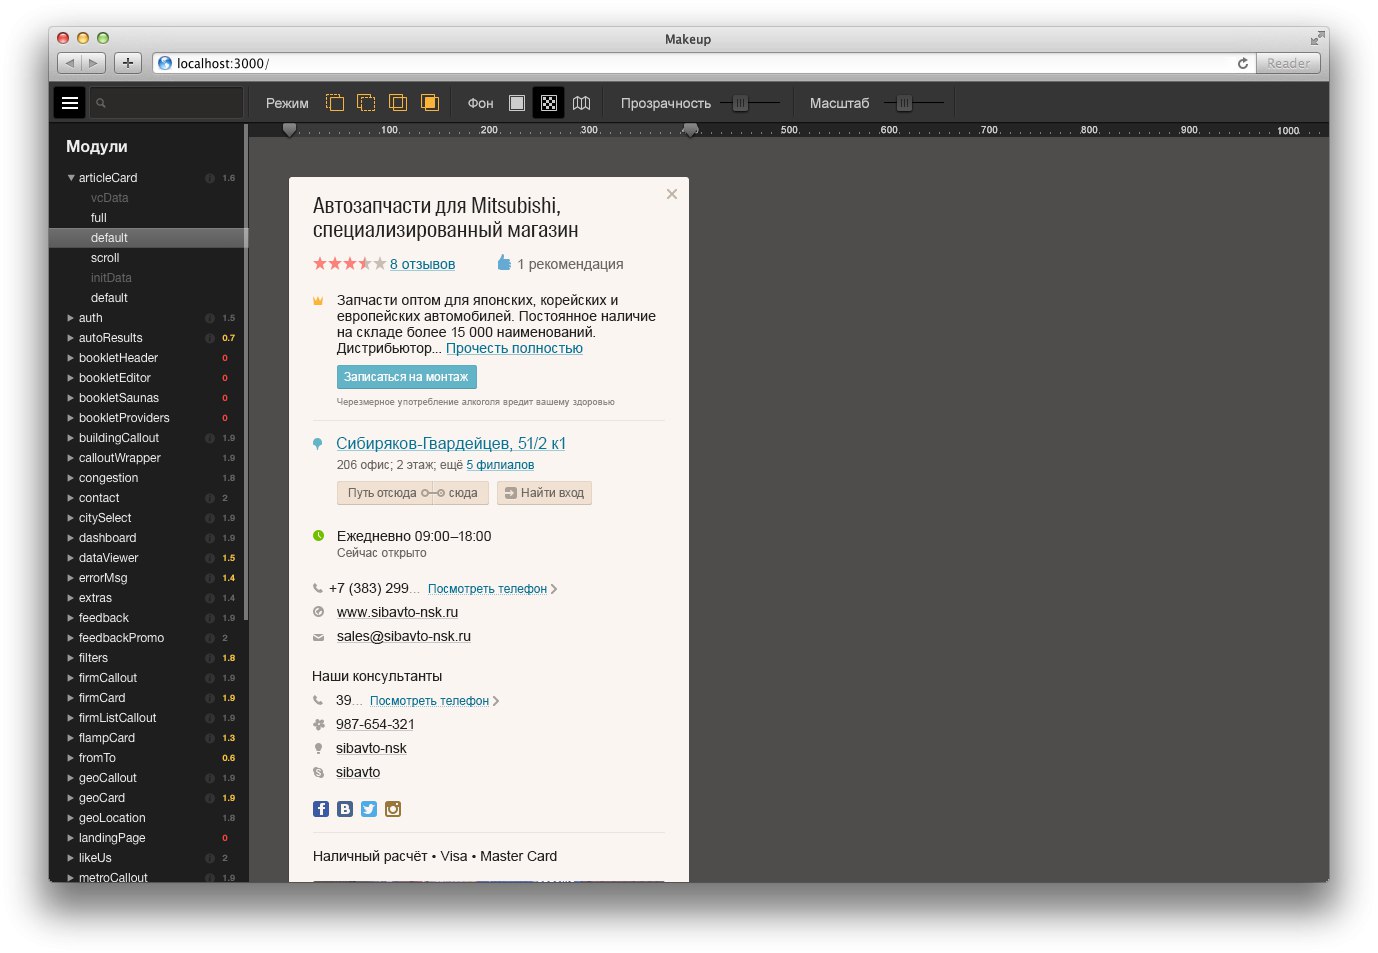Click info icon next to contact
The width and height of the screenshot is (1378, 953).
click(x=210, y=498)
